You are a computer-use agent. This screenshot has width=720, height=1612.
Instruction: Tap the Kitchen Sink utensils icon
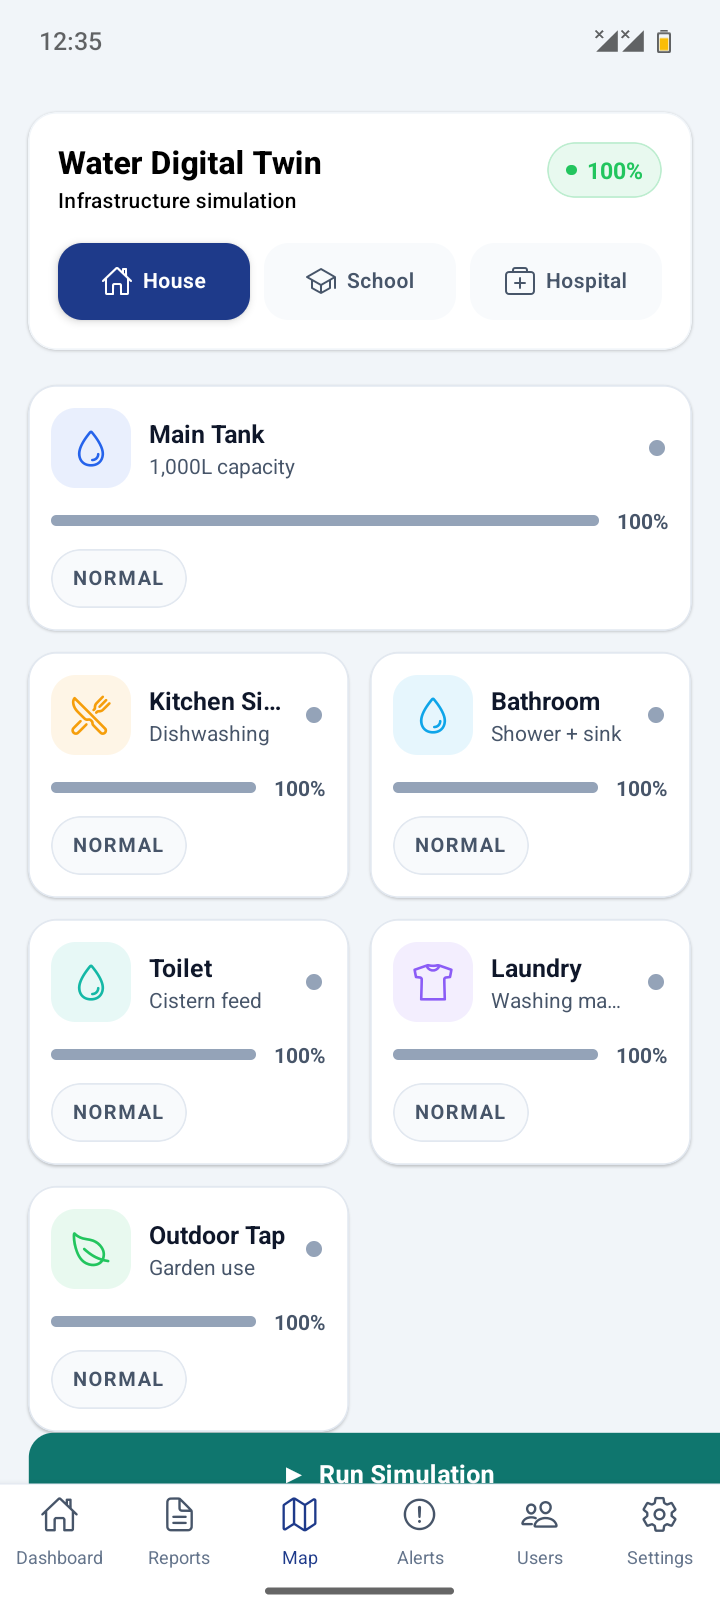(x=91, y=715)
